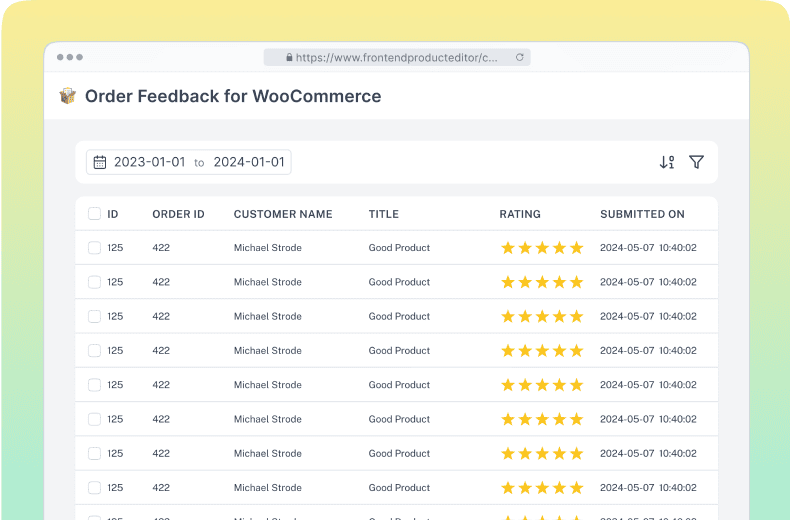790x520 pixels.
Task: Click the padlock icon in address bar
Action: [289, 58]
